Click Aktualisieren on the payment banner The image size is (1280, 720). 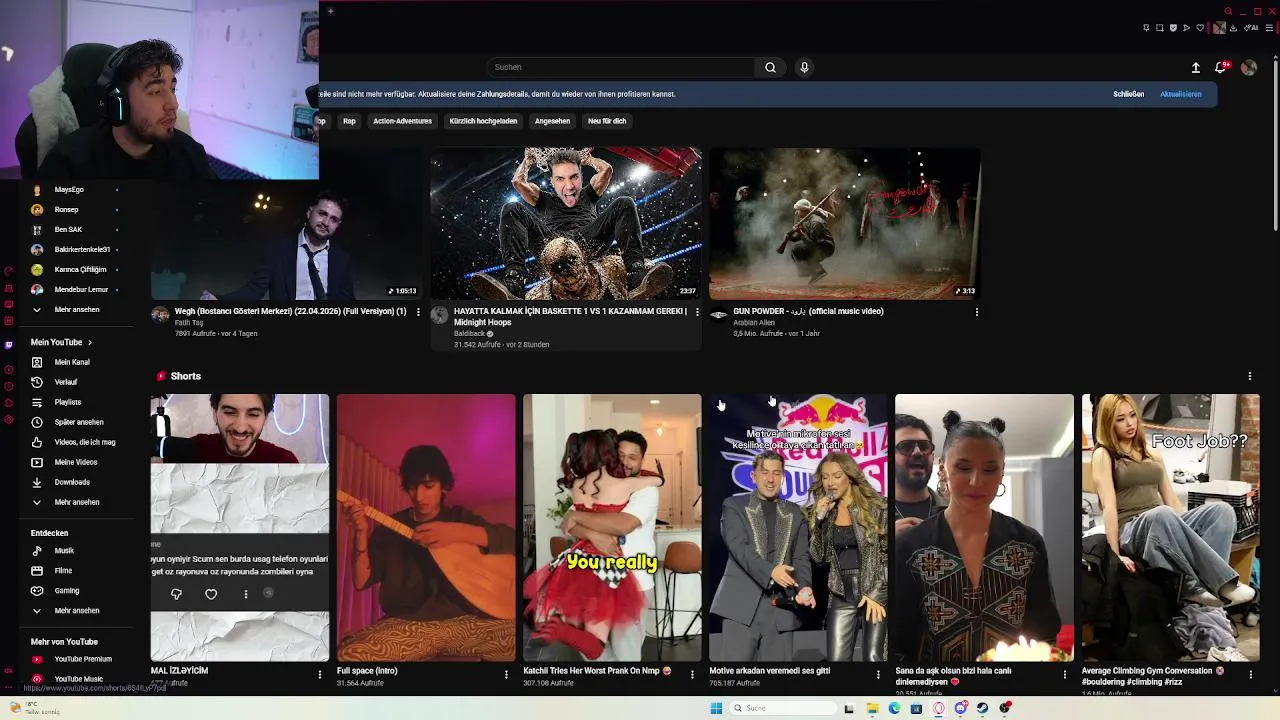(1181, 94)
